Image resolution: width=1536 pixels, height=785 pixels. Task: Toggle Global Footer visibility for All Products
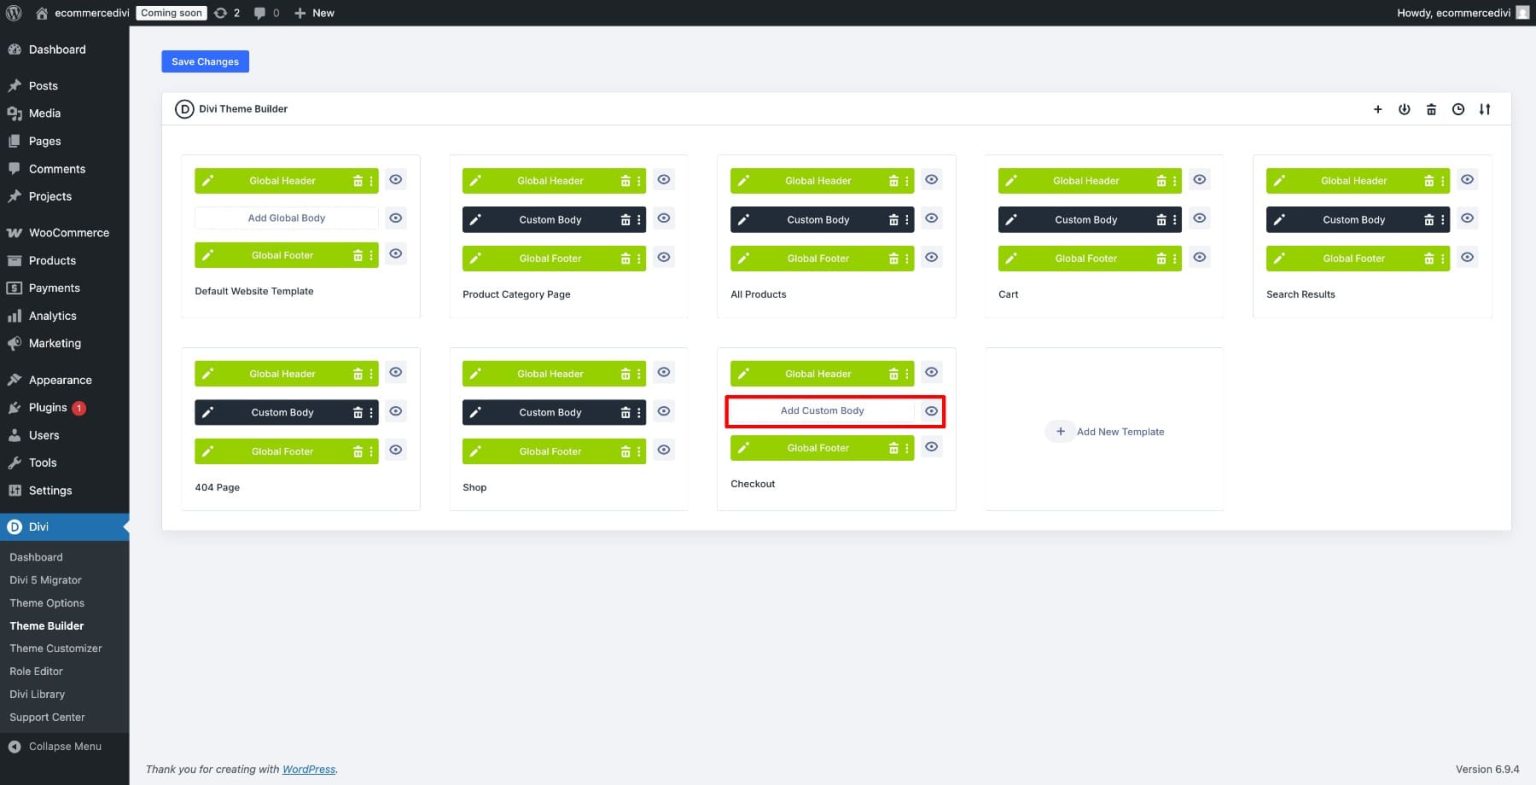coord(931,257)
